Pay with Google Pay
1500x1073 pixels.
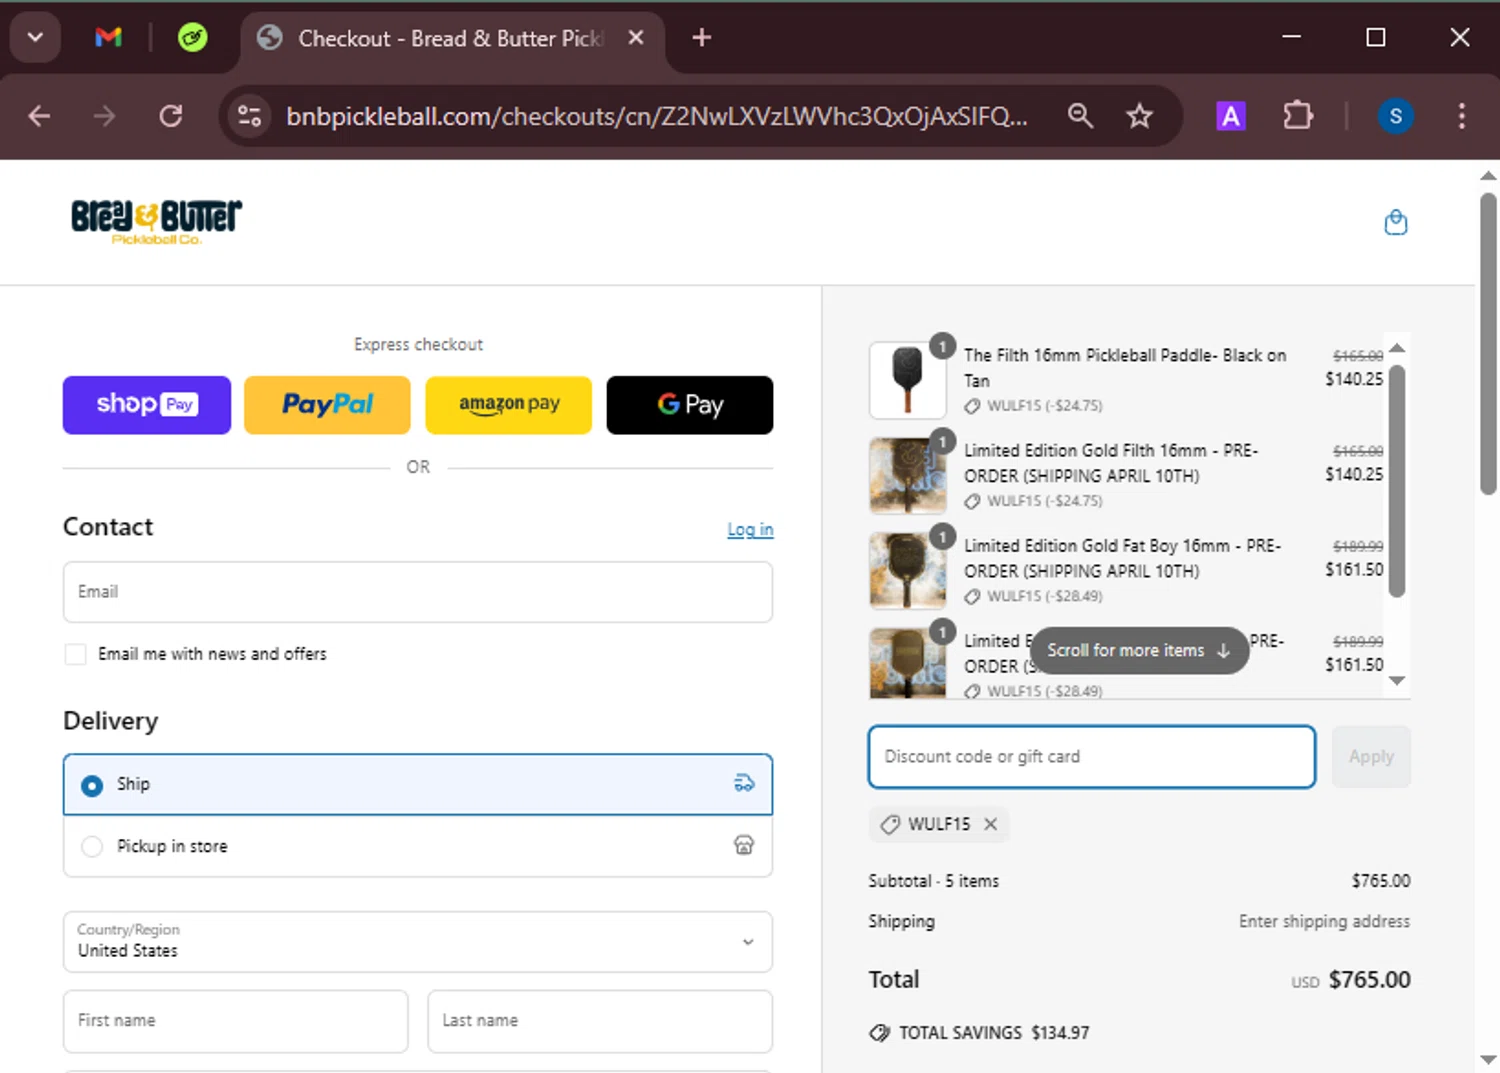coord(690,405)
